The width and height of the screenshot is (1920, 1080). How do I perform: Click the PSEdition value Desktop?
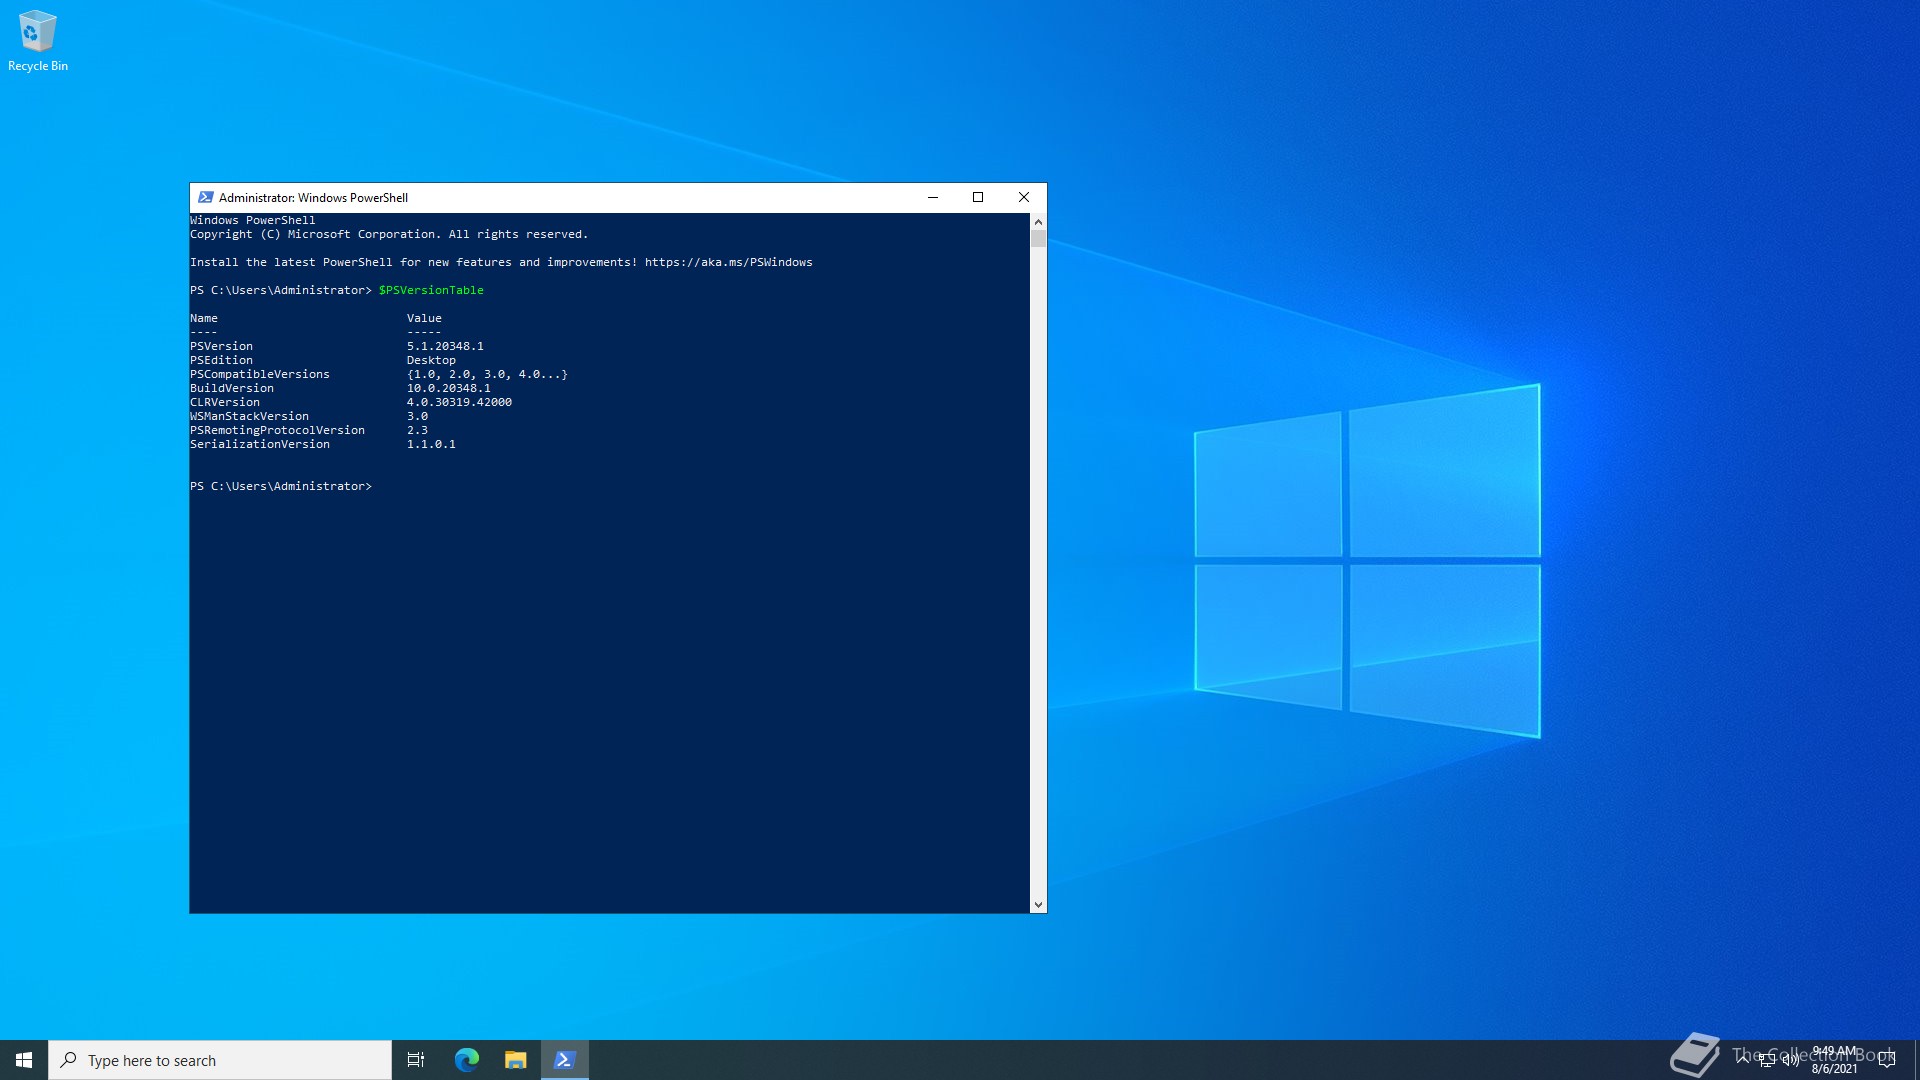431,360
